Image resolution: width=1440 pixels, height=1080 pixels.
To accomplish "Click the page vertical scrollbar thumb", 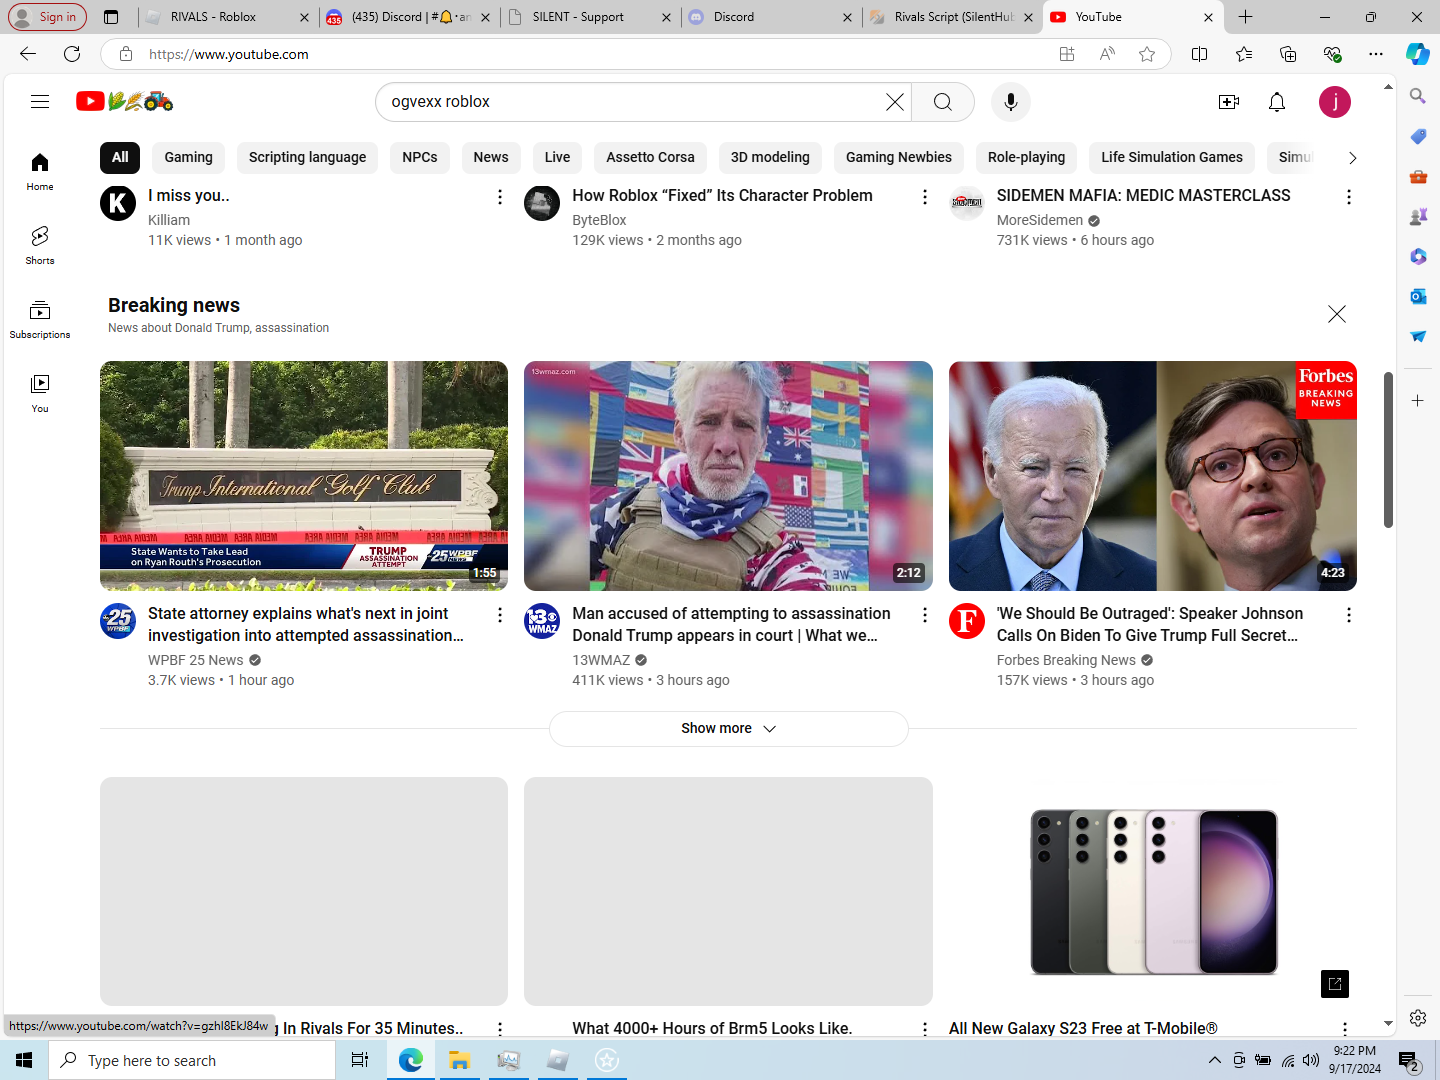I will coord(1388,450).
